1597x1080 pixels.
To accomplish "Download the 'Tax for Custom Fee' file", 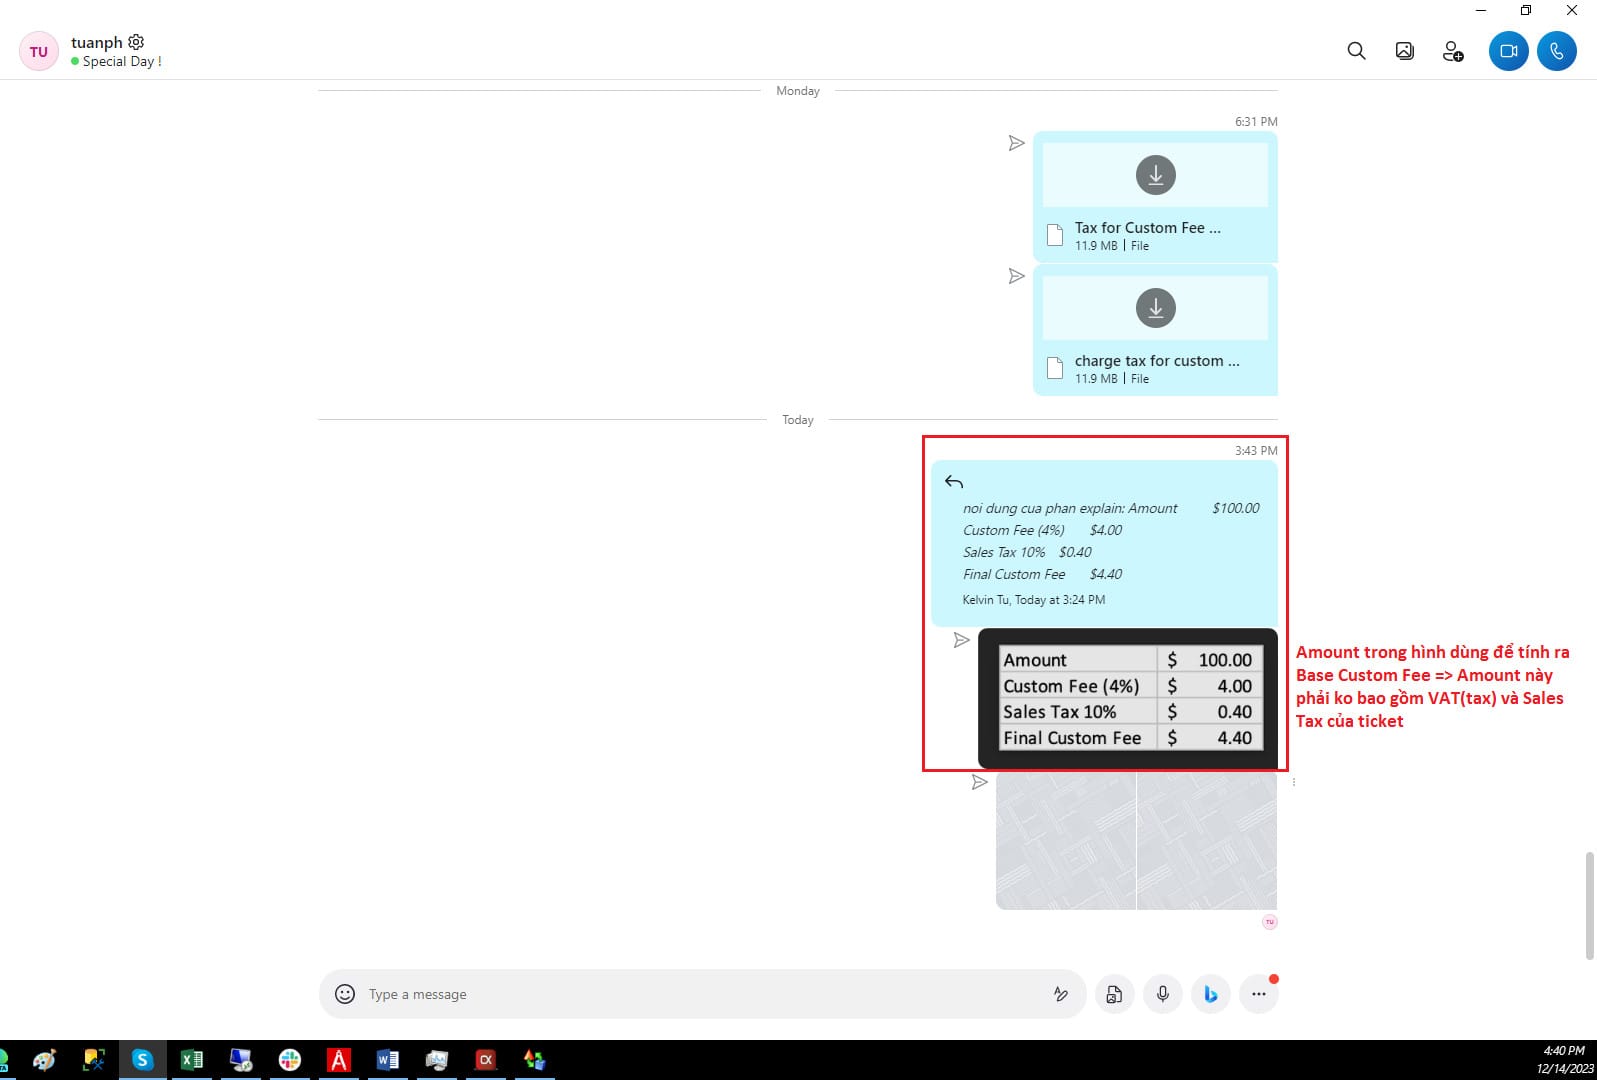I will 1155,175.
